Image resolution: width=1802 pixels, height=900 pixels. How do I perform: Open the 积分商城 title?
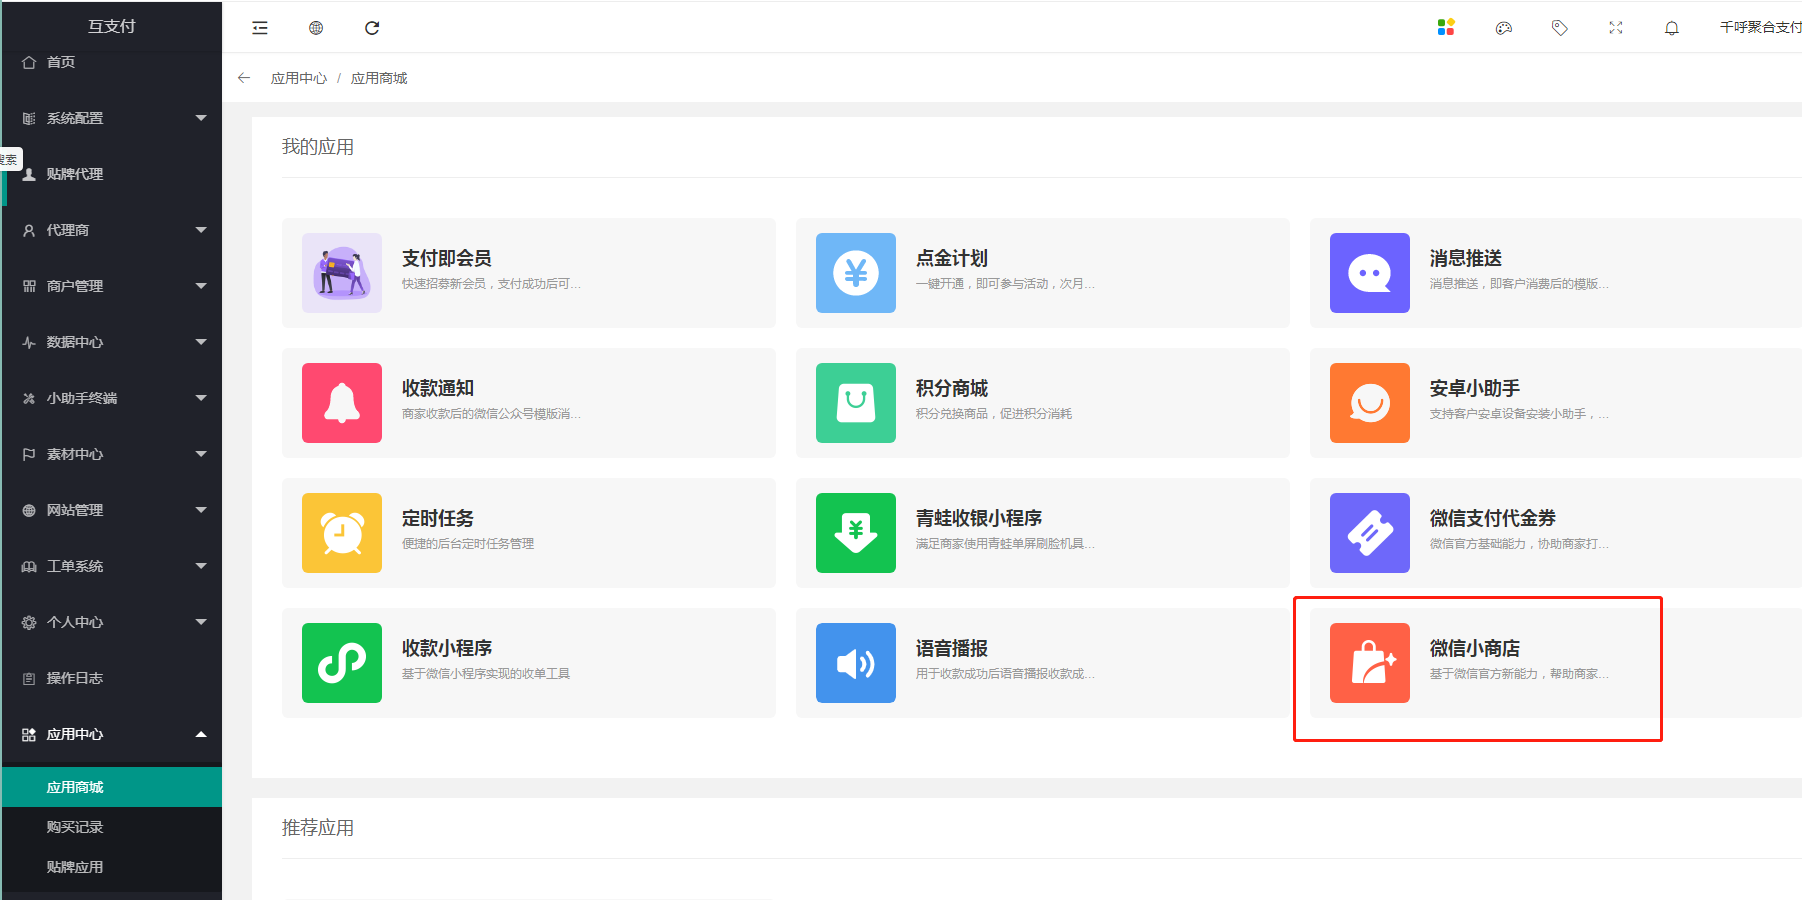coord(952,388)
